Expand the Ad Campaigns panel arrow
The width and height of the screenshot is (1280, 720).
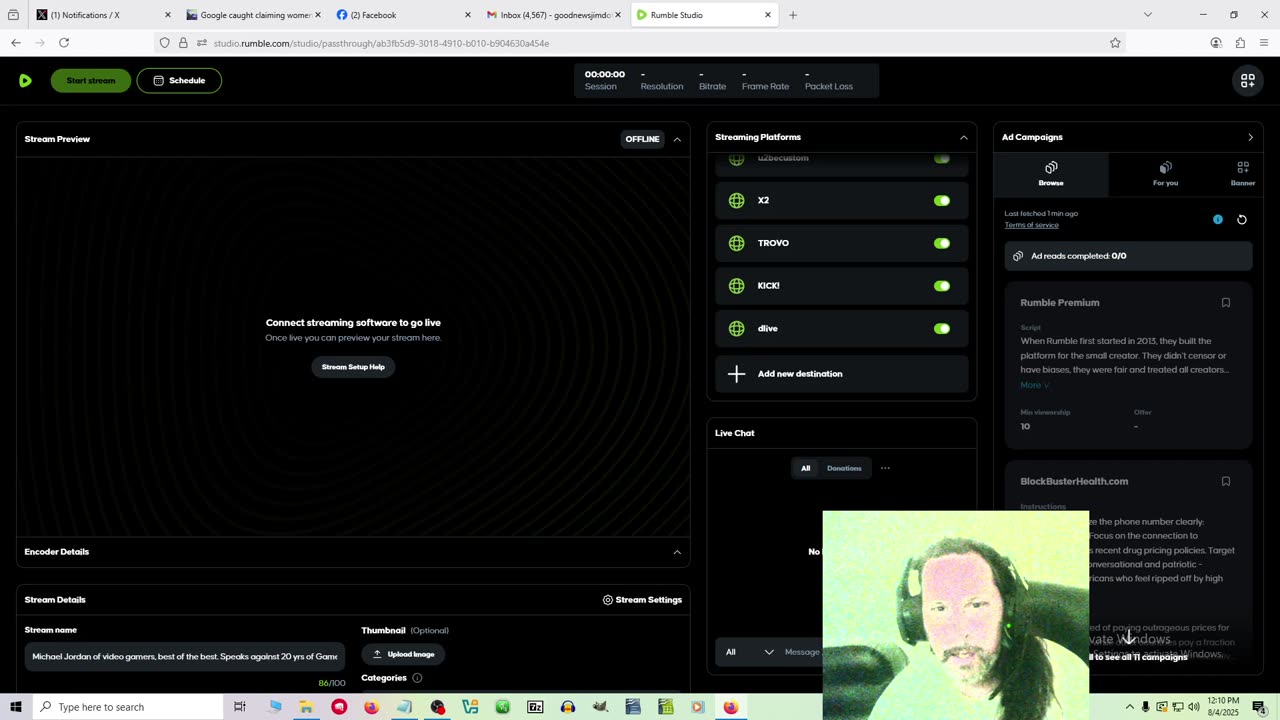(1250, 137)
